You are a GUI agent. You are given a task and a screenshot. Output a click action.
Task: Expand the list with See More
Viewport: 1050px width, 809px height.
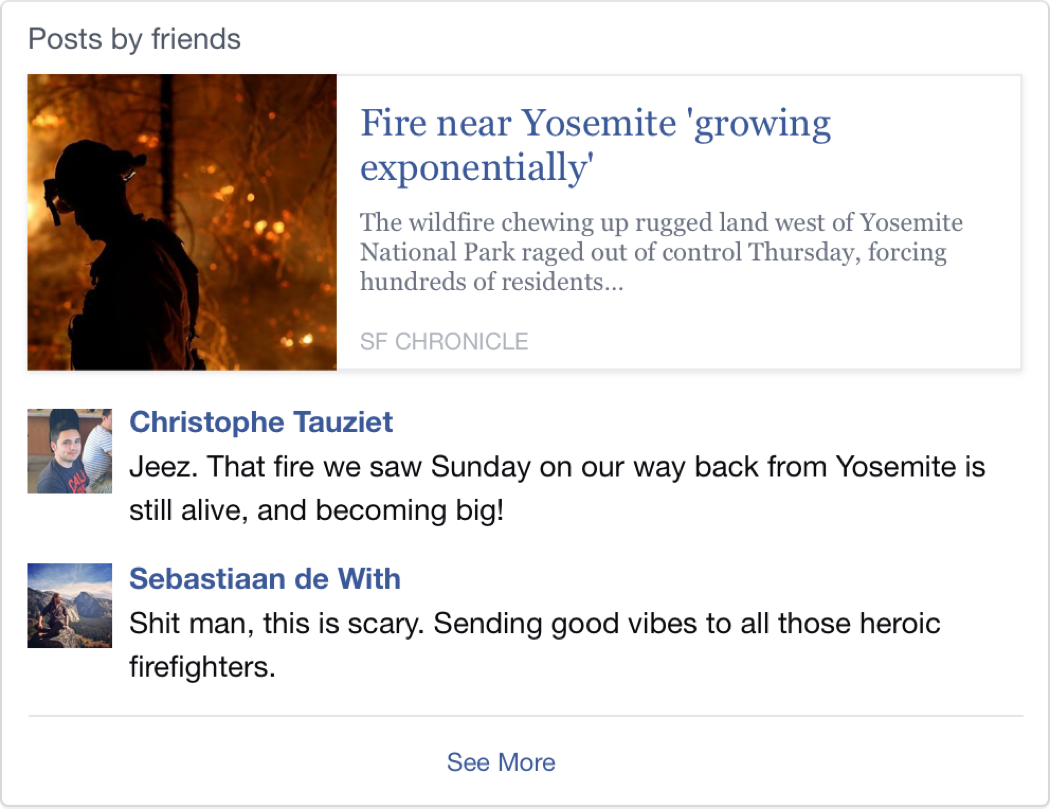pyautogui.click(x=500, y=763)
